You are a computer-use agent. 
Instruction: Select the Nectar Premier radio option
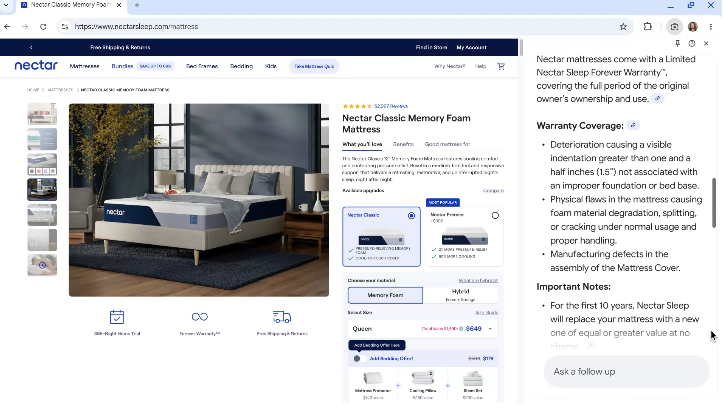(x=495, y=215)
